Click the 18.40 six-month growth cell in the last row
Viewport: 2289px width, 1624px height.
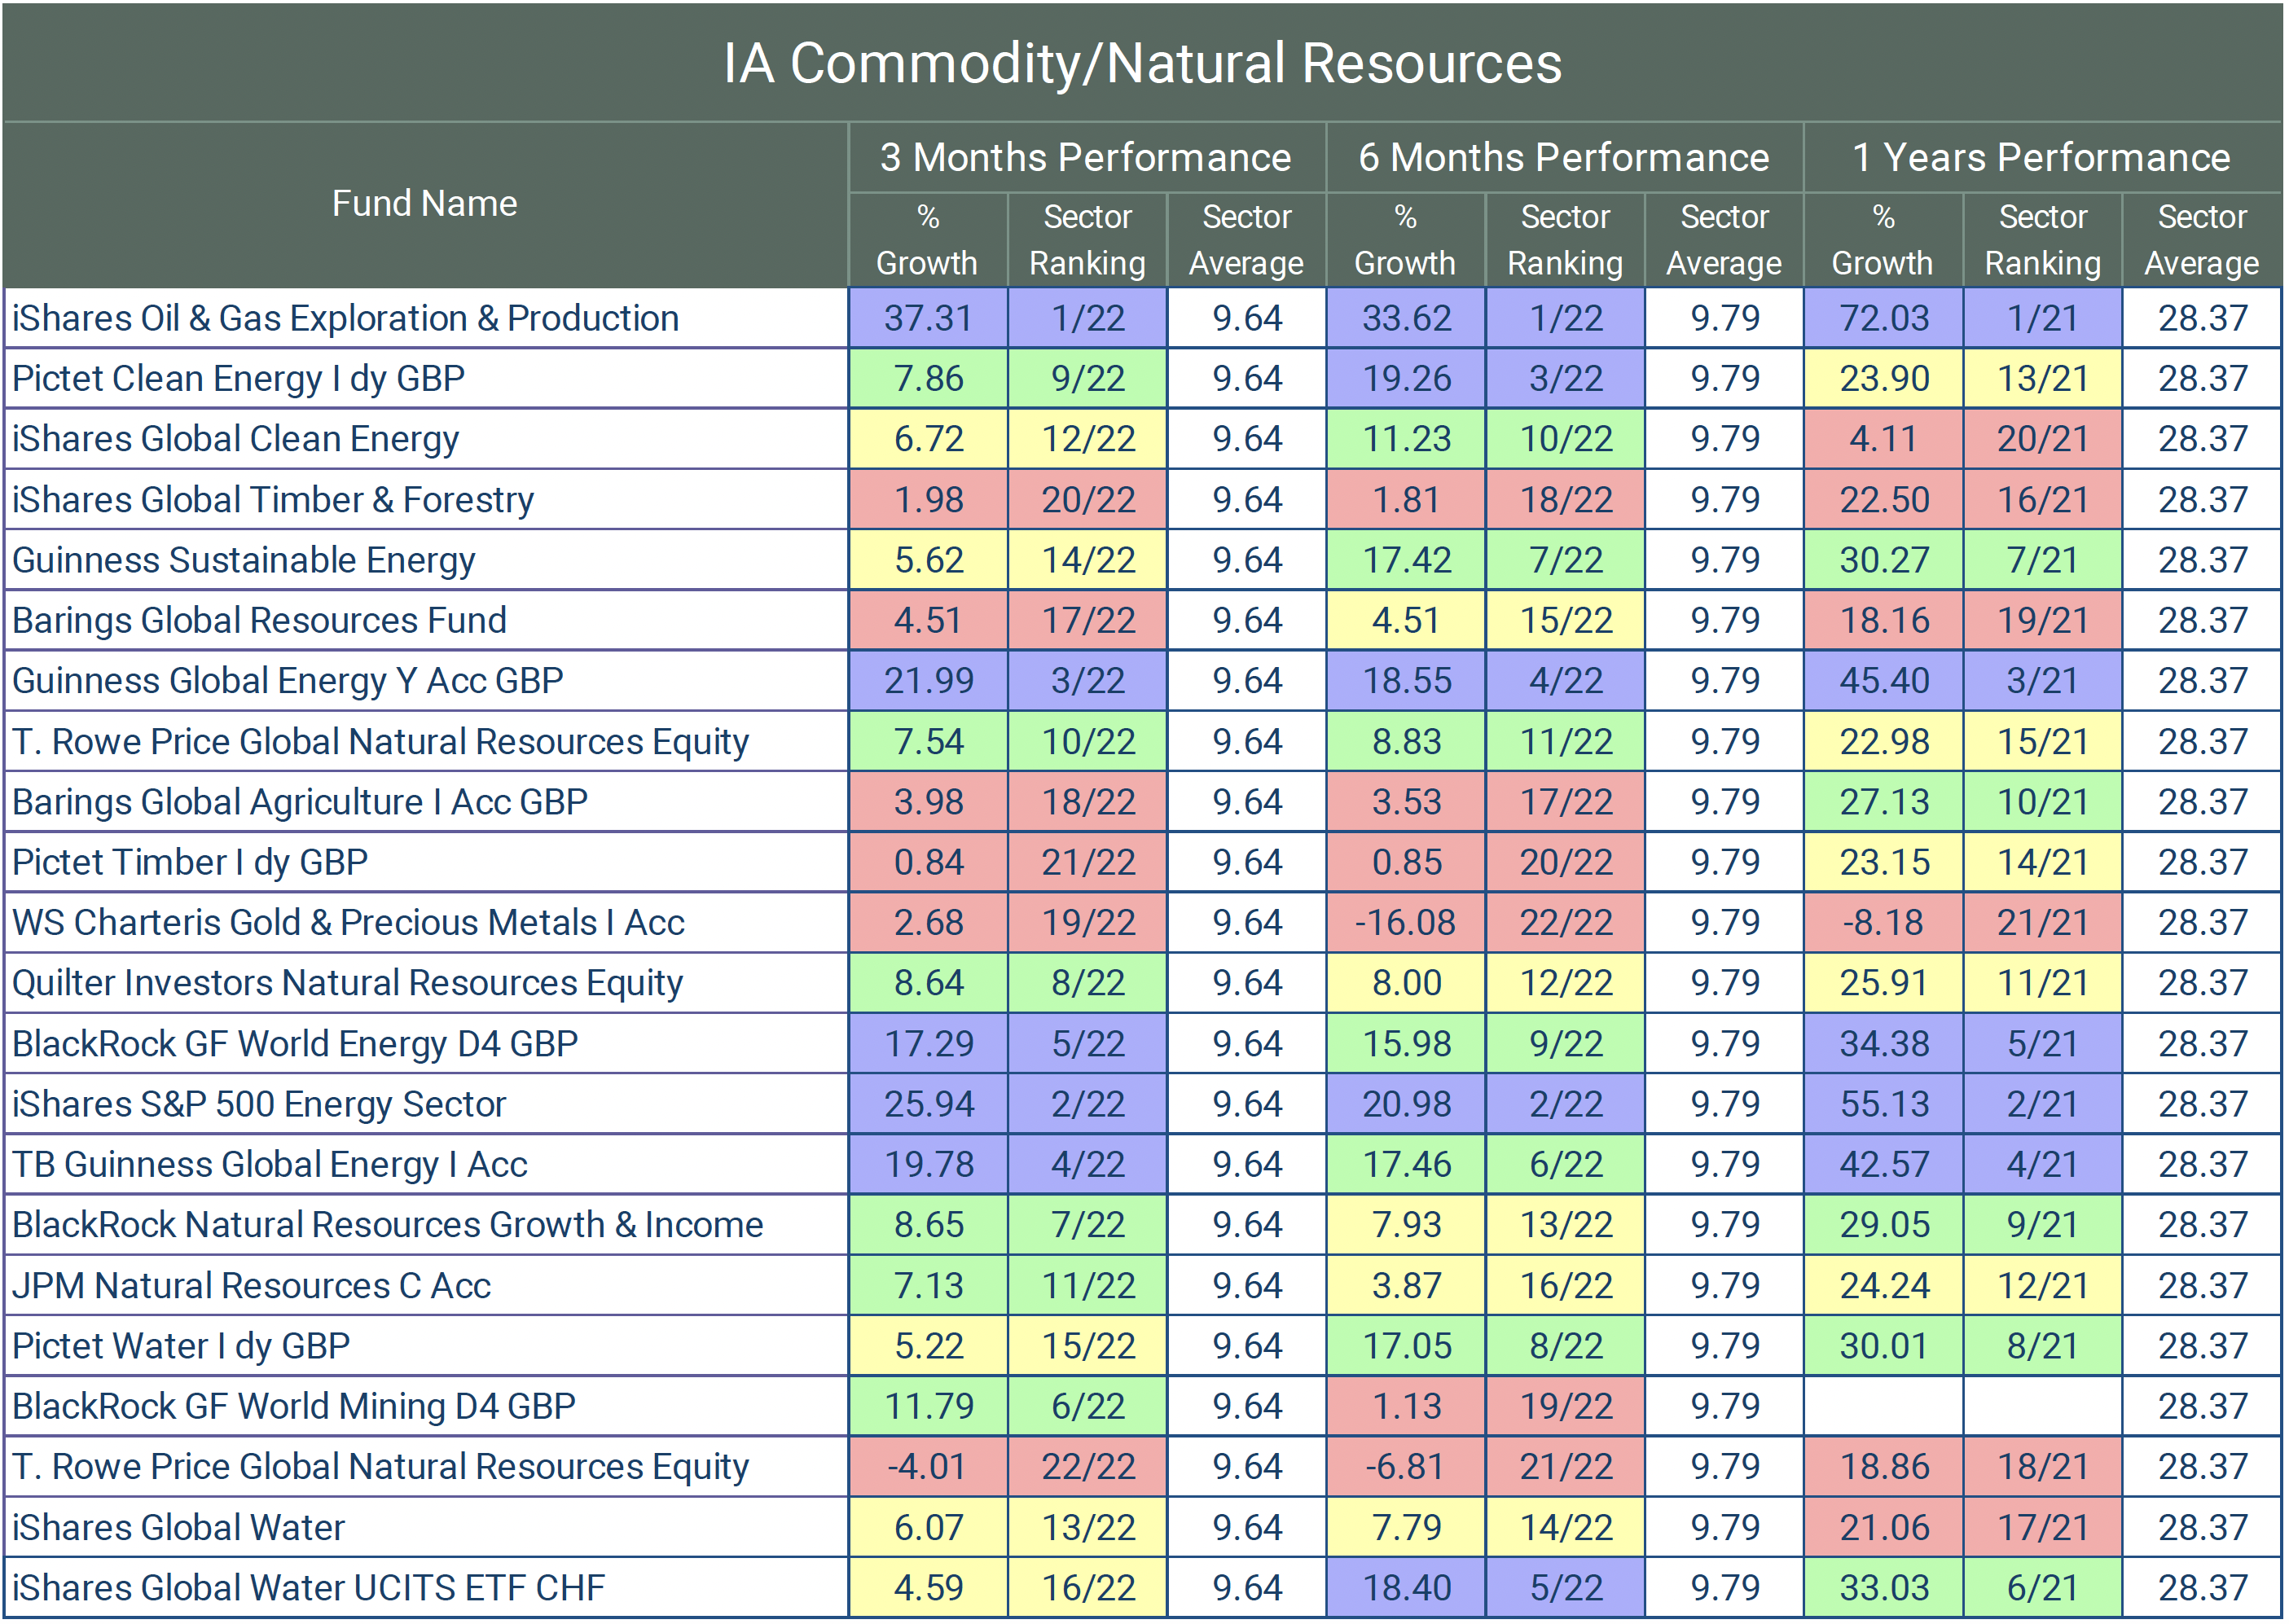pyautogui.click(x=1405, y=1588)
